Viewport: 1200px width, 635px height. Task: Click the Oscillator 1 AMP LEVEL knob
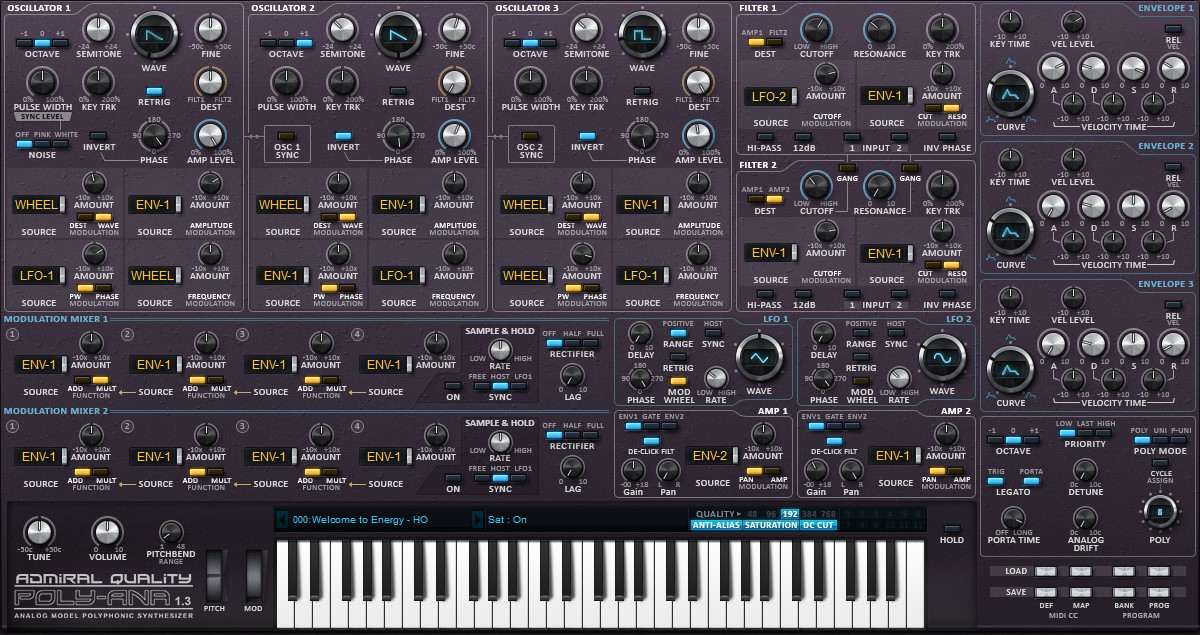(x=209, y=134)
